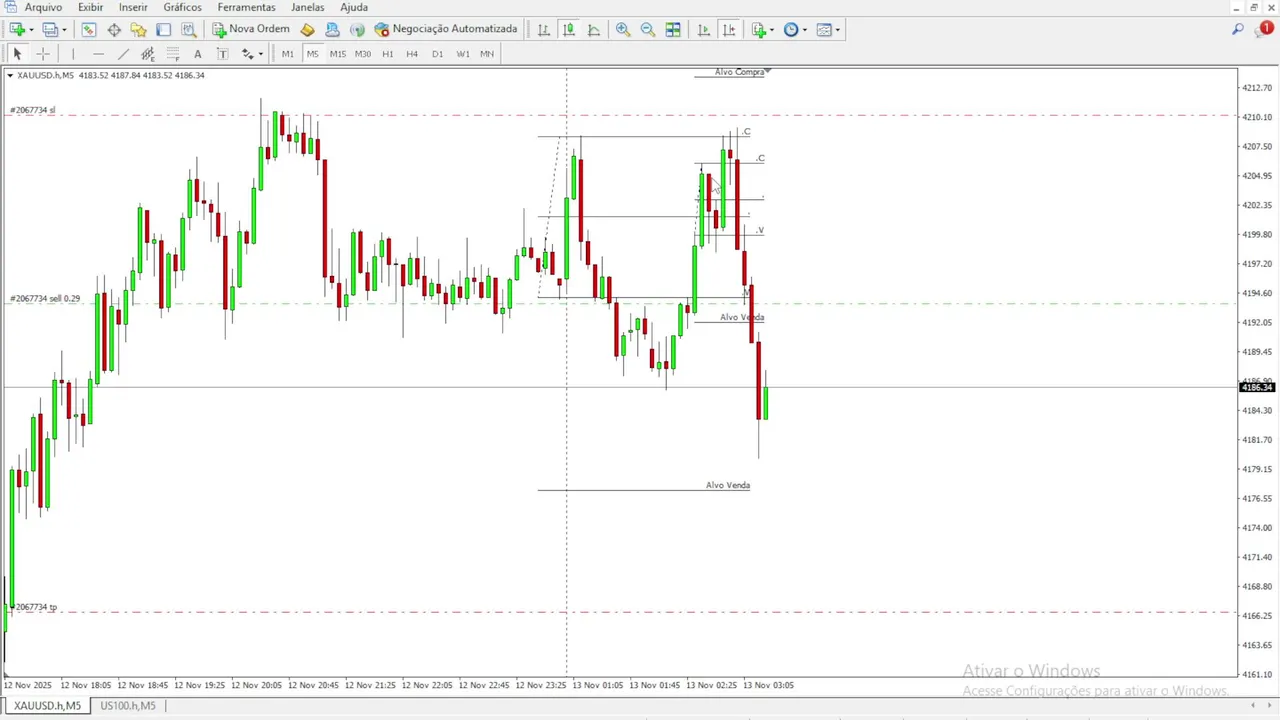Open the Arquivo menu

point(43,7)
